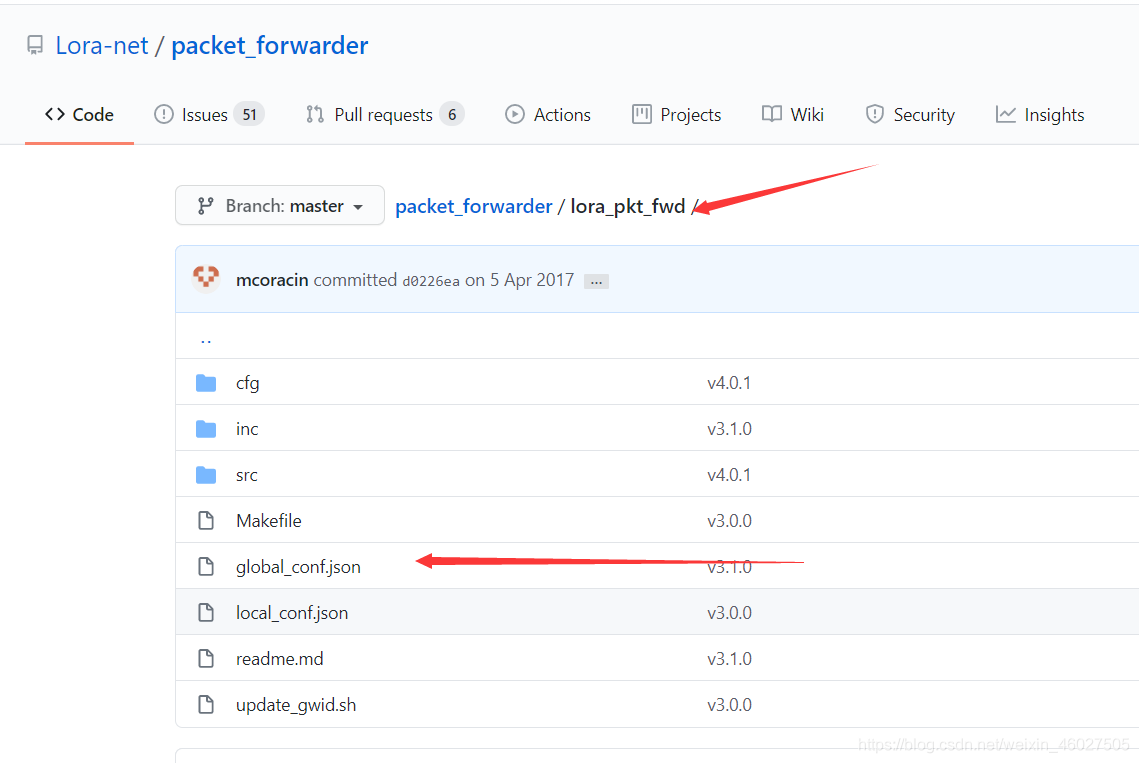Screen dimensions: 1139x763
Task: Open the Makefile file
Action: pyautogui.click(x=269, y=520)
